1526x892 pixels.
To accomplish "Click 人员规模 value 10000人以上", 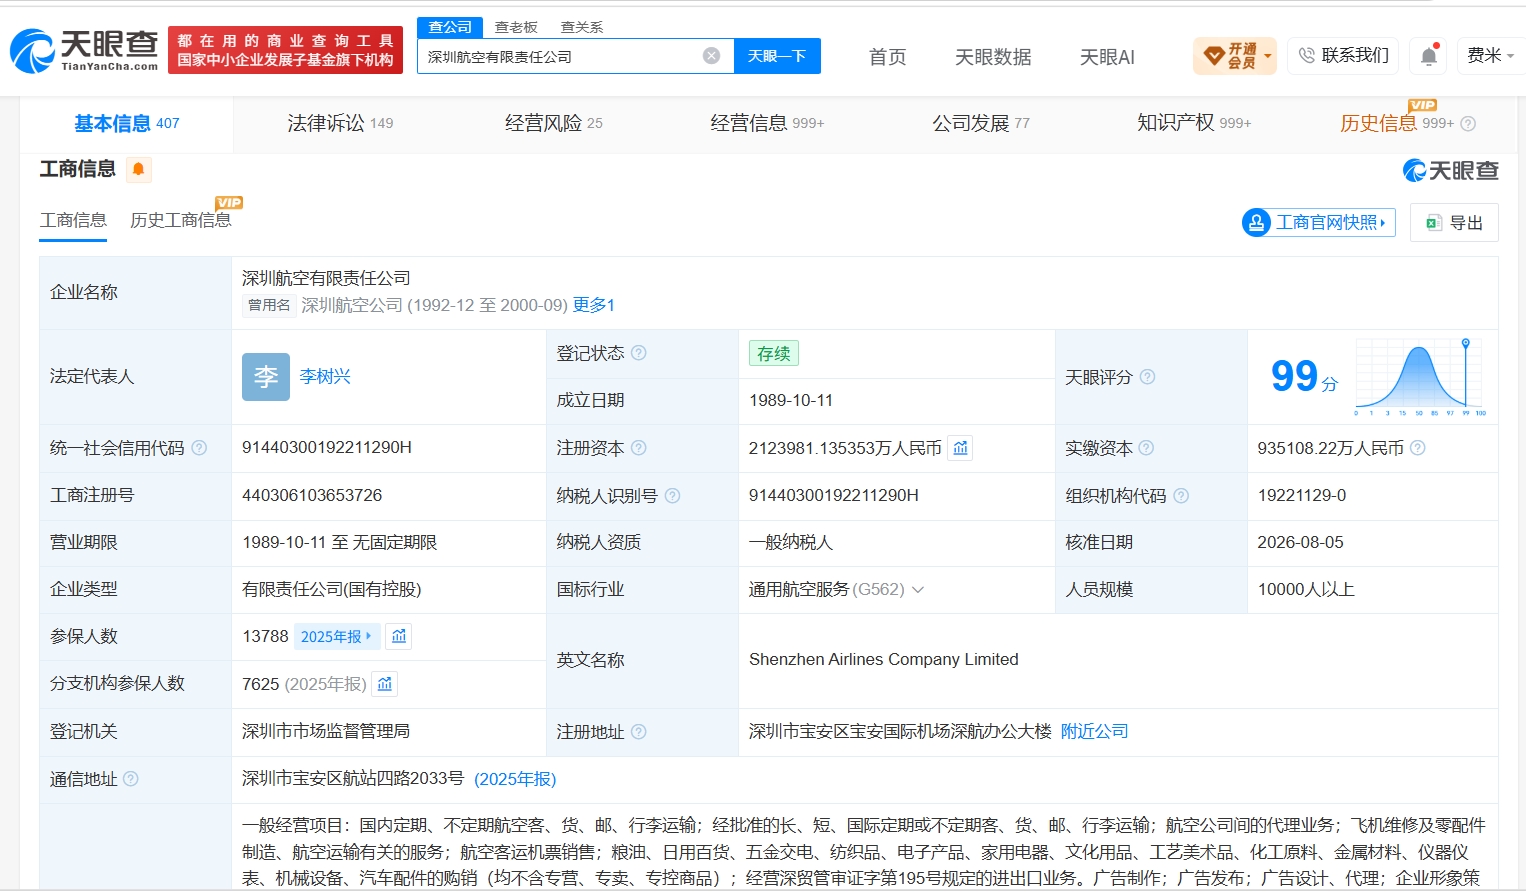I will tap(1306, 589).
